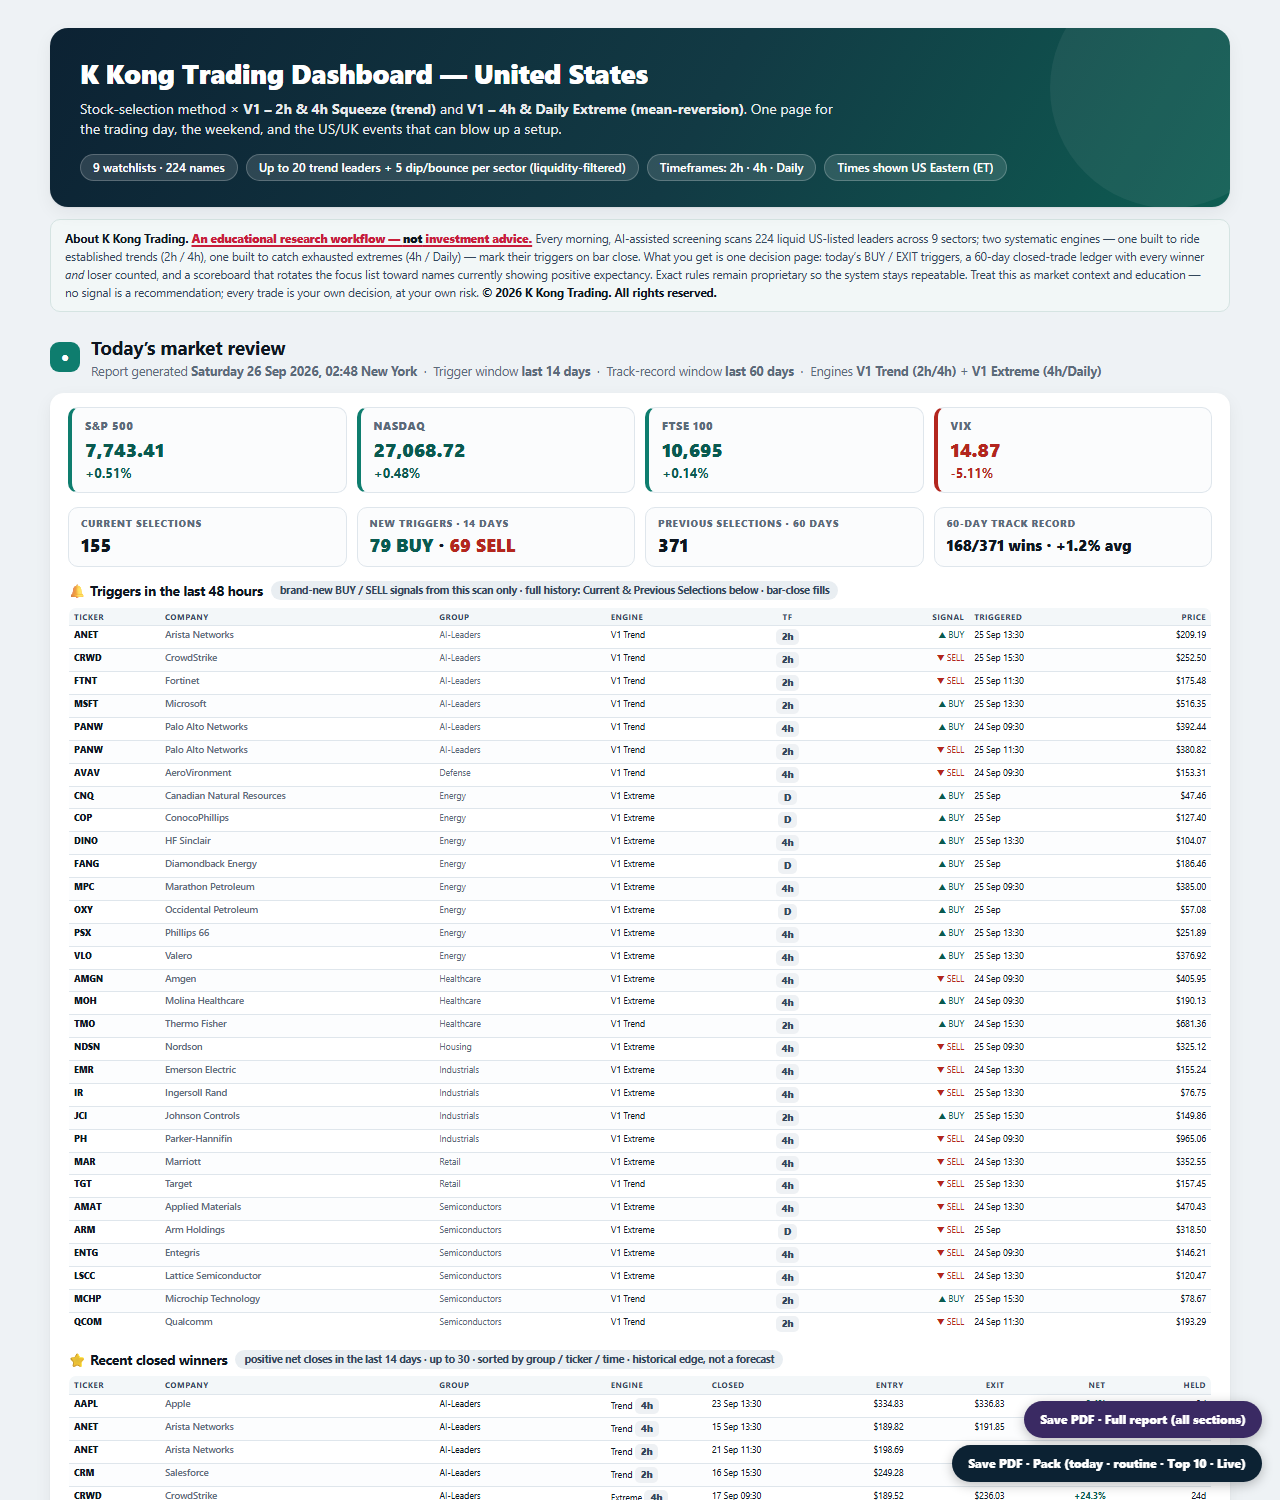Screen dimensions: 1280x1500
Task: Open the 60-Day Track Record card
Action: (1072, 537)
